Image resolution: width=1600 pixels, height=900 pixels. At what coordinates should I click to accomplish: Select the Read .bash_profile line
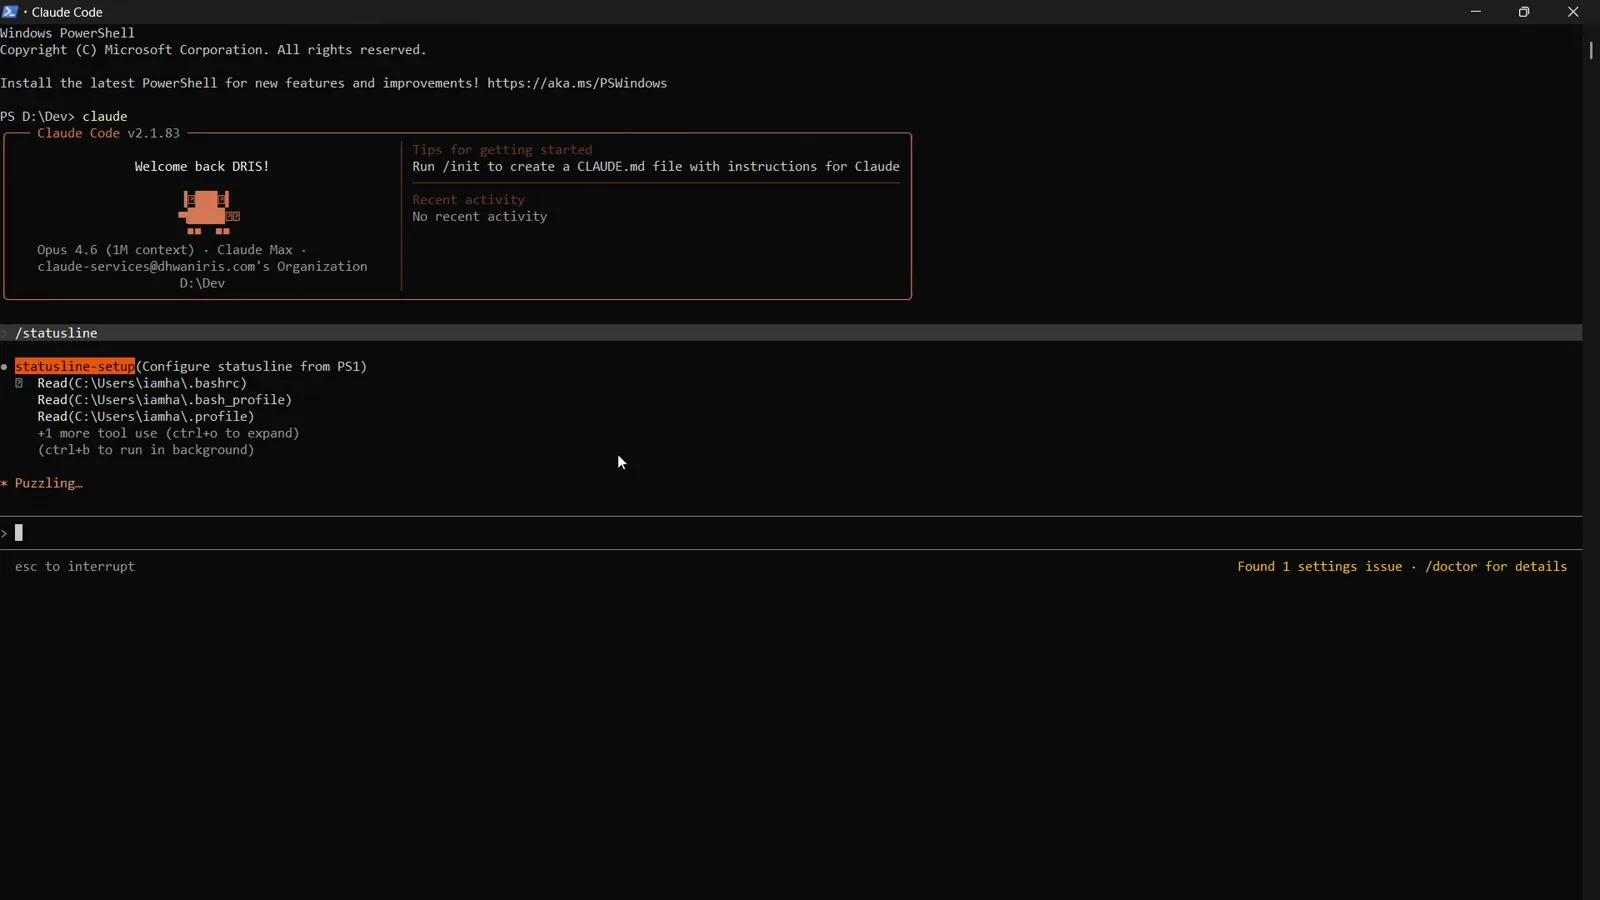point(165,400)
